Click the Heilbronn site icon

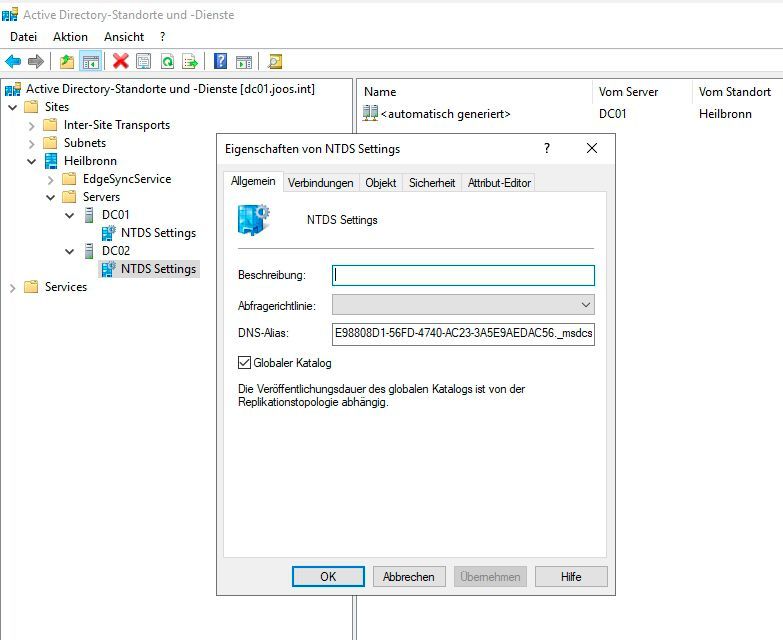coord(51,161)
